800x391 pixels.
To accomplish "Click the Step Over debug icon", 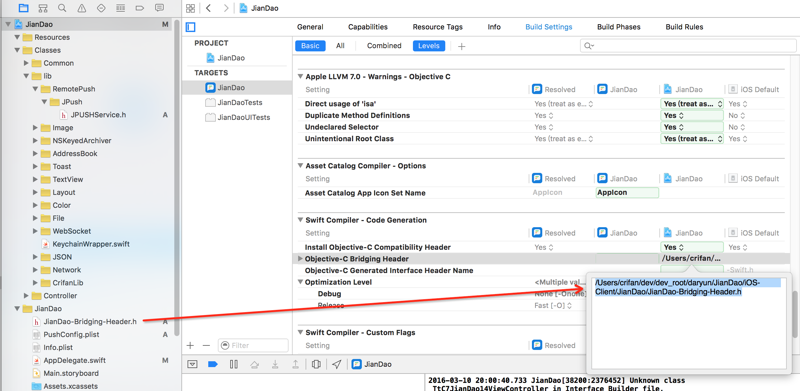I will 254,364.
